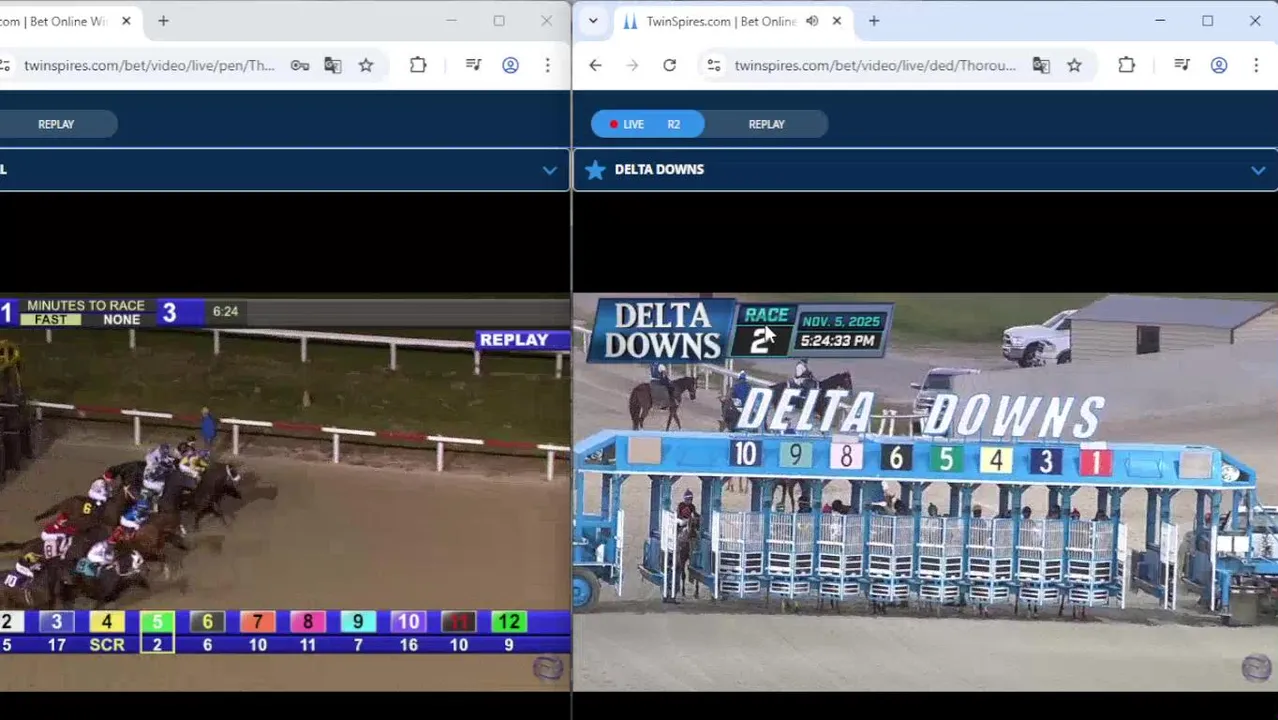
Task: Close the TwinSpires tab in right window
Action: pos(837,21)
